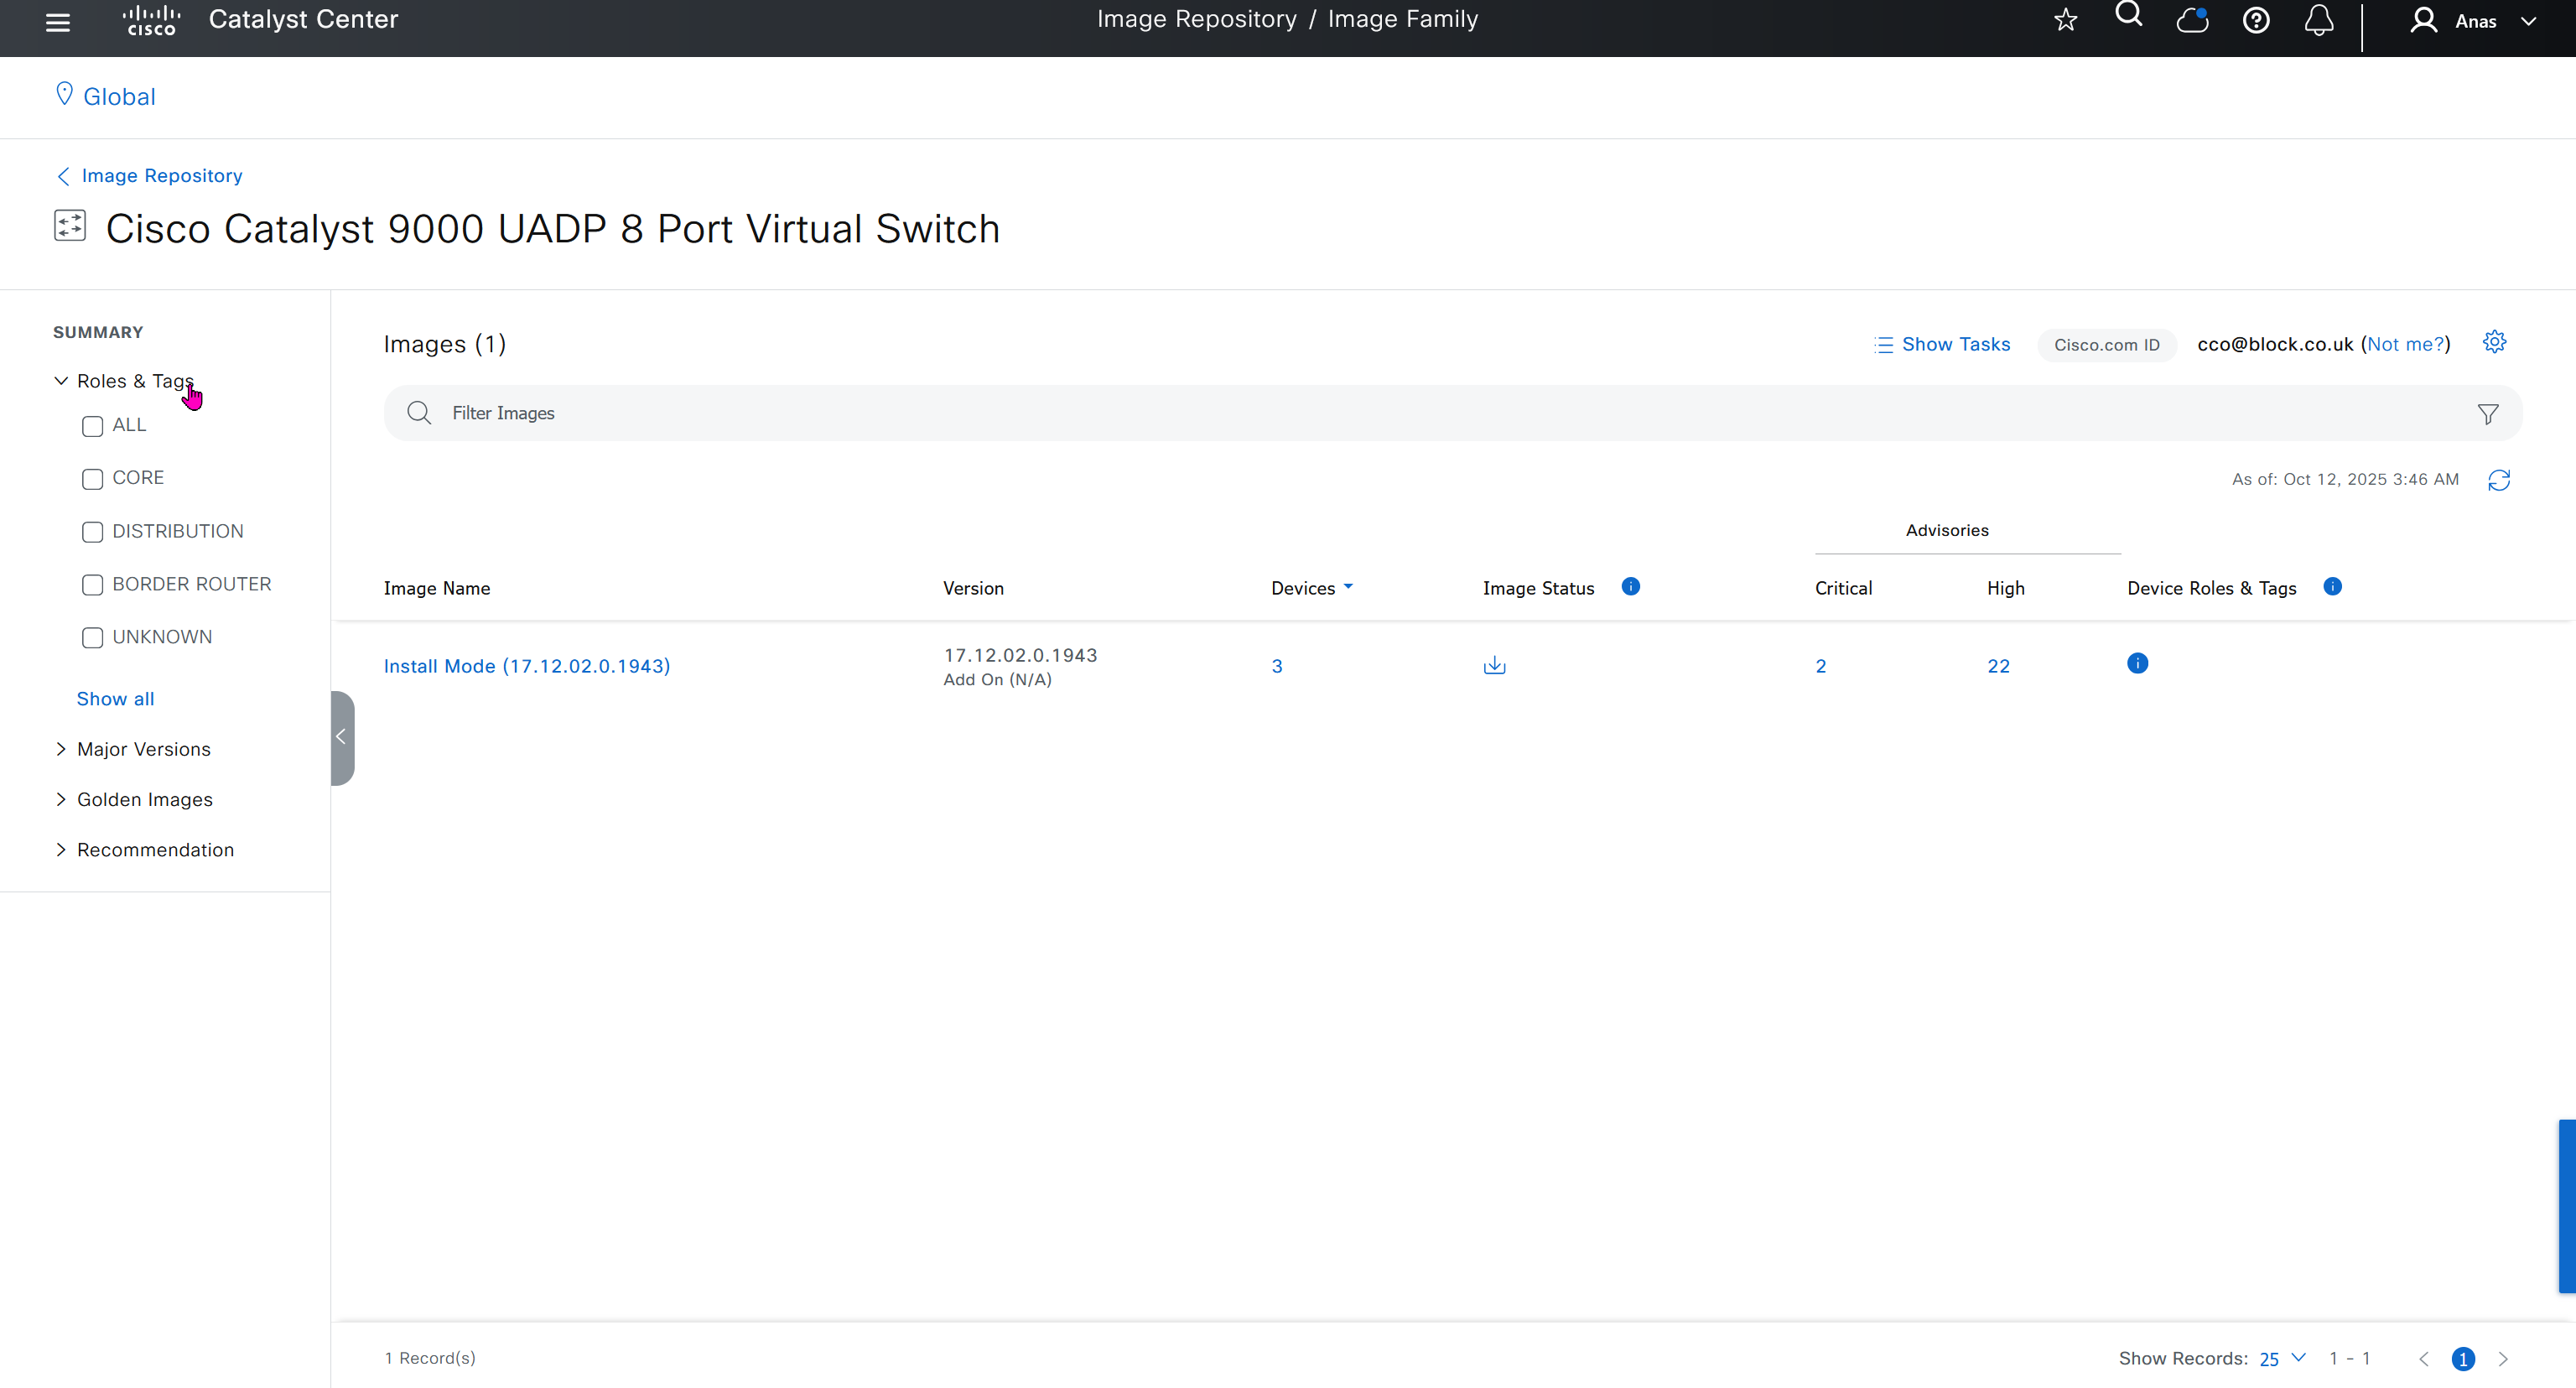The width and height of the screenshot is (2576, 1388).
Task: Enable the DISTRIBUTION checkbox
Action: (x=93, y=532)
